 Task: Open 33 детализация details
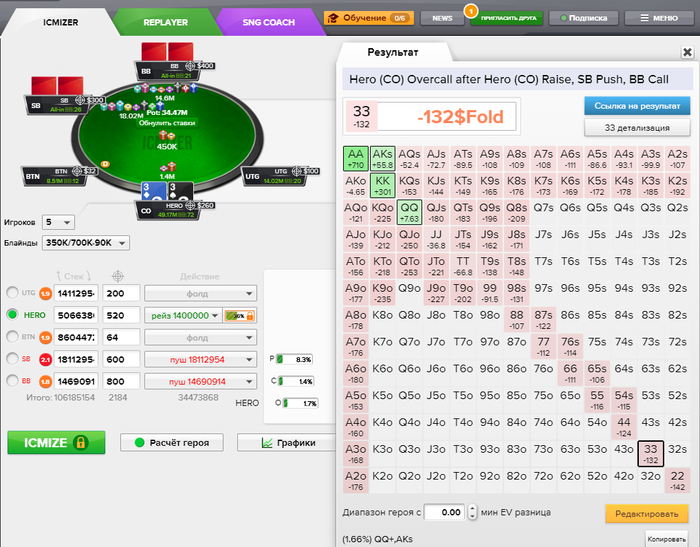coord(637,128)
